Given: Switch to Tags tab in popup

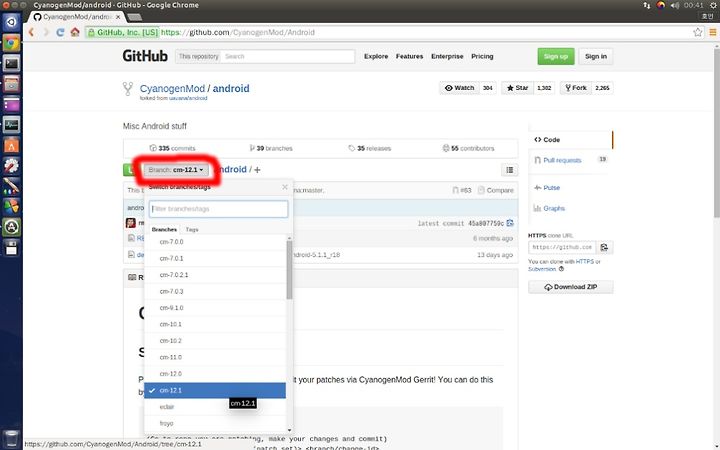Looking at the screenshot, I should click(192, 229).
